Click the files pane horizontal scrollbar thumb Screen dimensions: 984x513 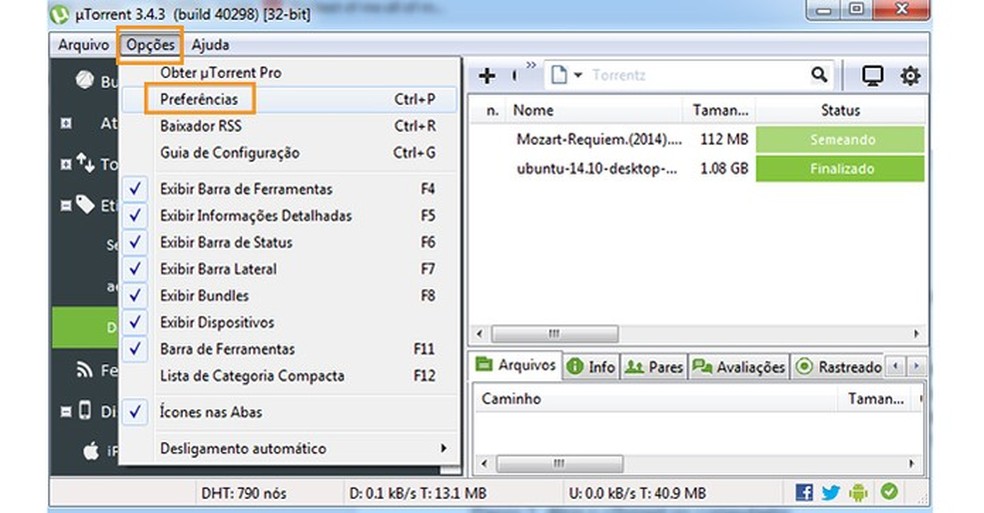click(x=559, y=464)
